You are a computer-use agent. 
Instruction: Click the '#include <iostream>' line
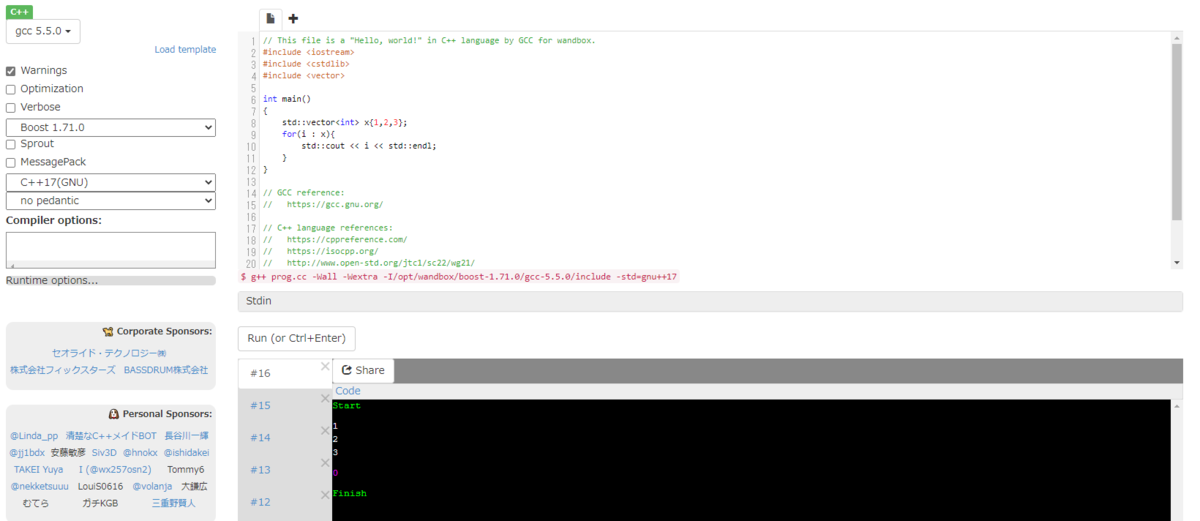[308, 52]
